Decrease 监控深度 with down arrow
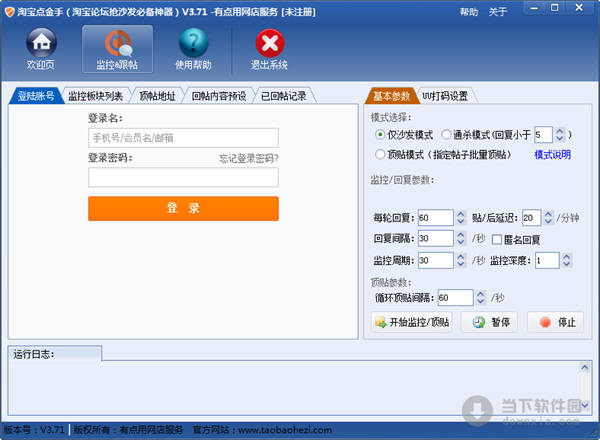 pyautogui.click(x=567, y=264)
